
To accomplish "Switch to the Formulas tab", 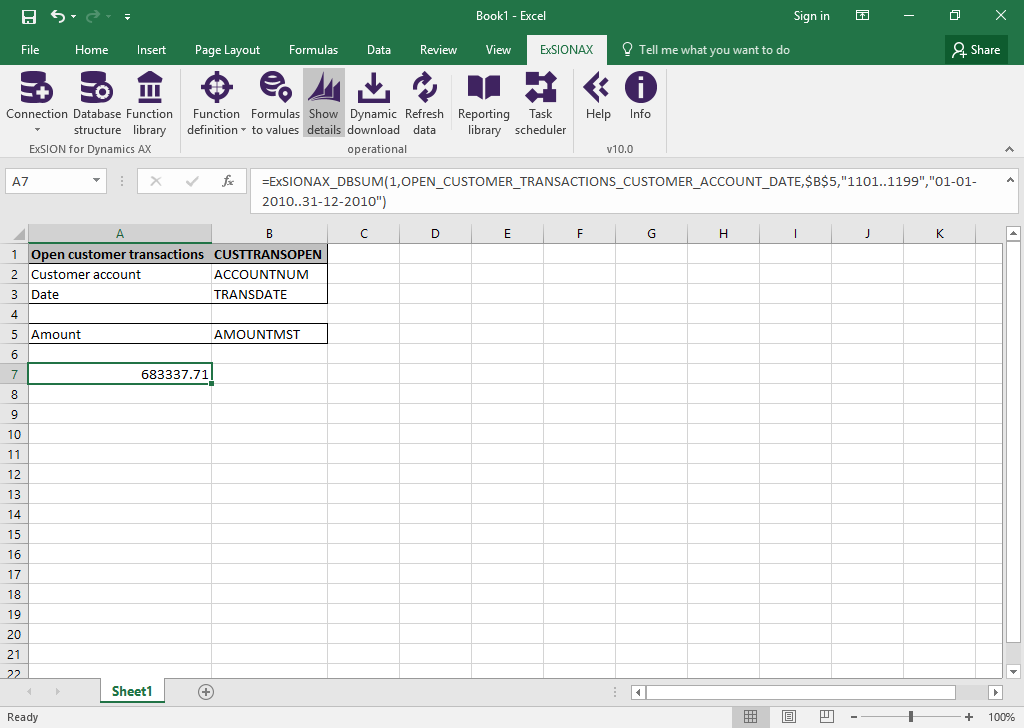I will point(313,50).
